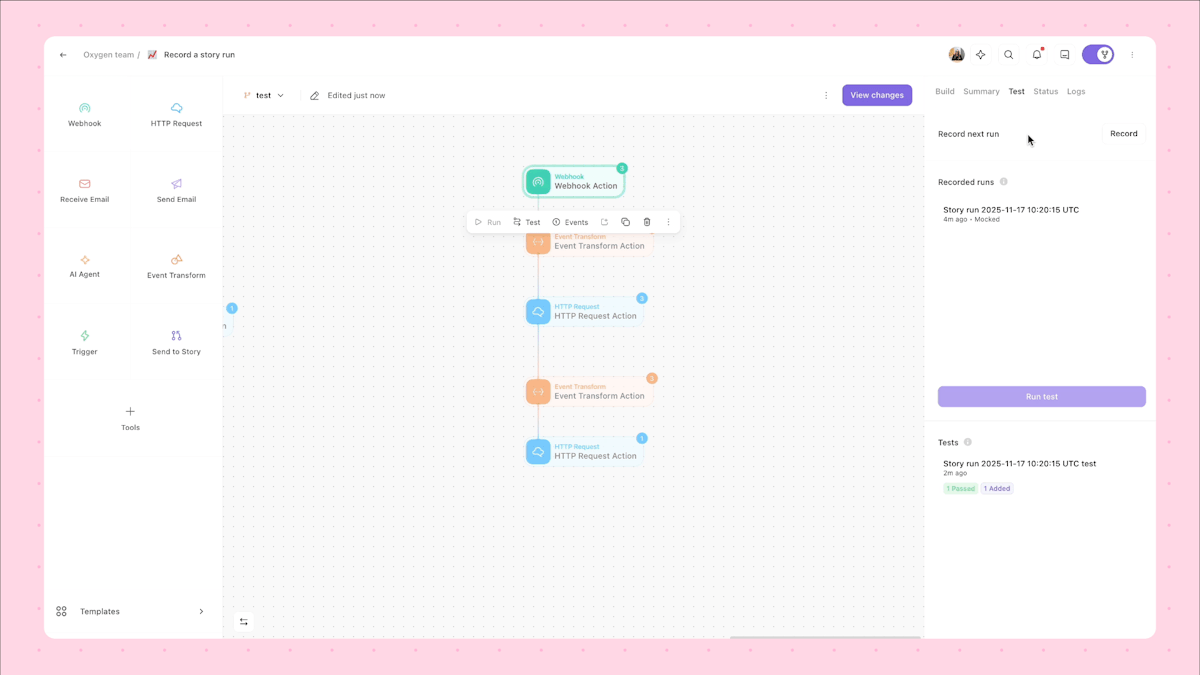Delete node with the trash icon
Image resolution: width=1200 pixels, height=675 pixels.
(x=647, y=222)
